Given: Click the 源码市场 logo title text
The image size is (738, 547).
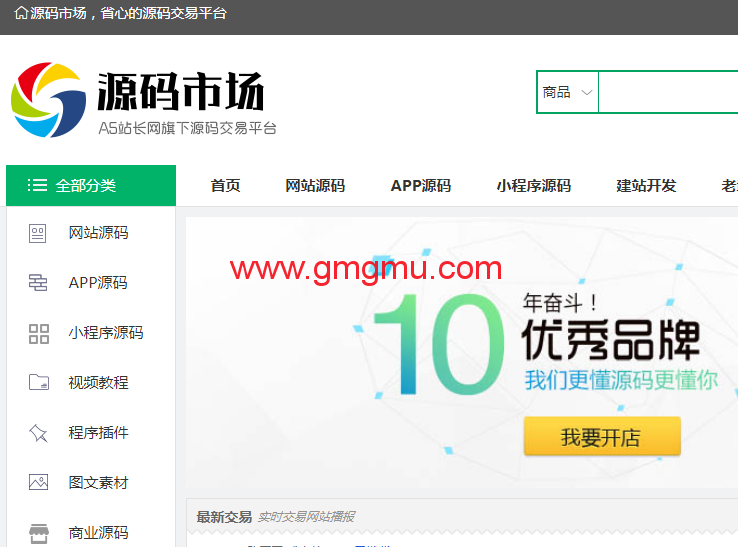Looking at the screenshot, I should tap(180, 91).
